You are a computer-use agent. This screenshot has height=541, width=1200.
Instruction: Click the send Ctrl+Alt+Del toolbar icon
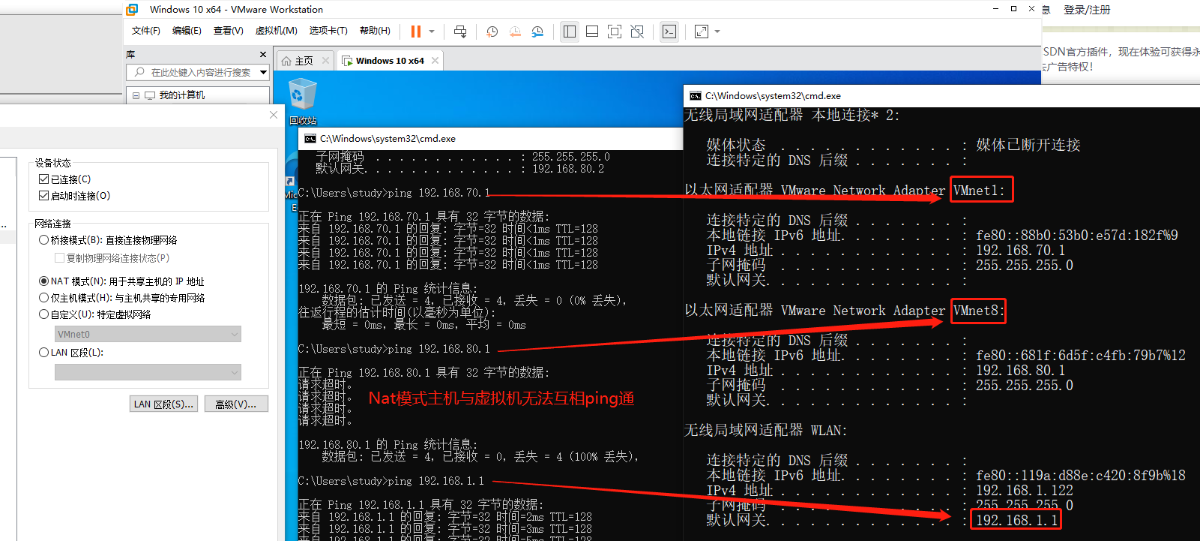(460, 31)
